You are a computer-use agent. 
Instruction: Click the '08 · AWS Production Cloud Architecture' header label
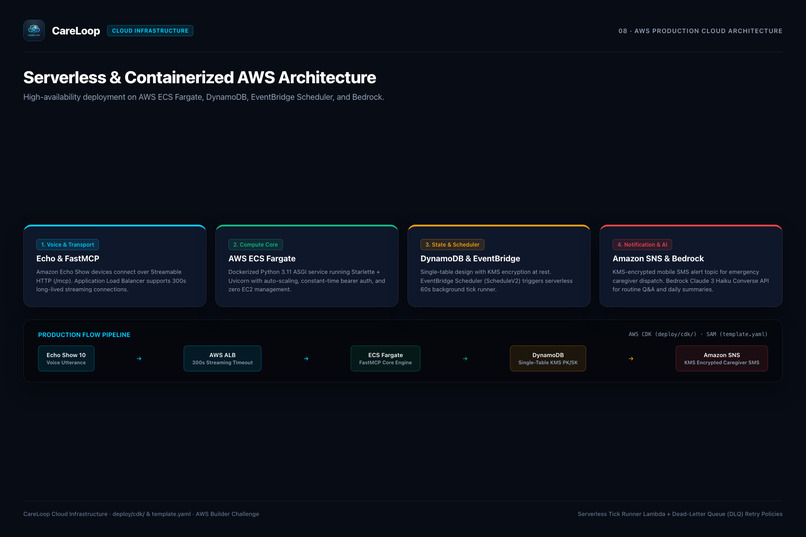point(700,31)
